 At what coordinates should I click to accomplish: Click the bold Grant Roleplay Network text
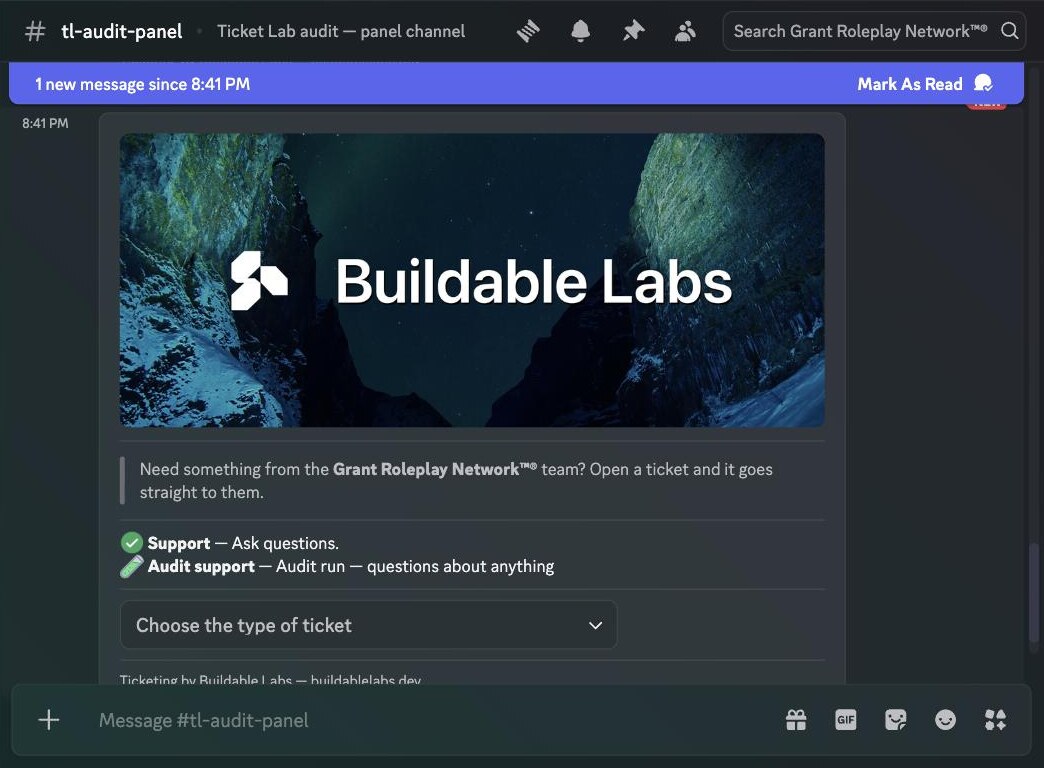point(435,469)
